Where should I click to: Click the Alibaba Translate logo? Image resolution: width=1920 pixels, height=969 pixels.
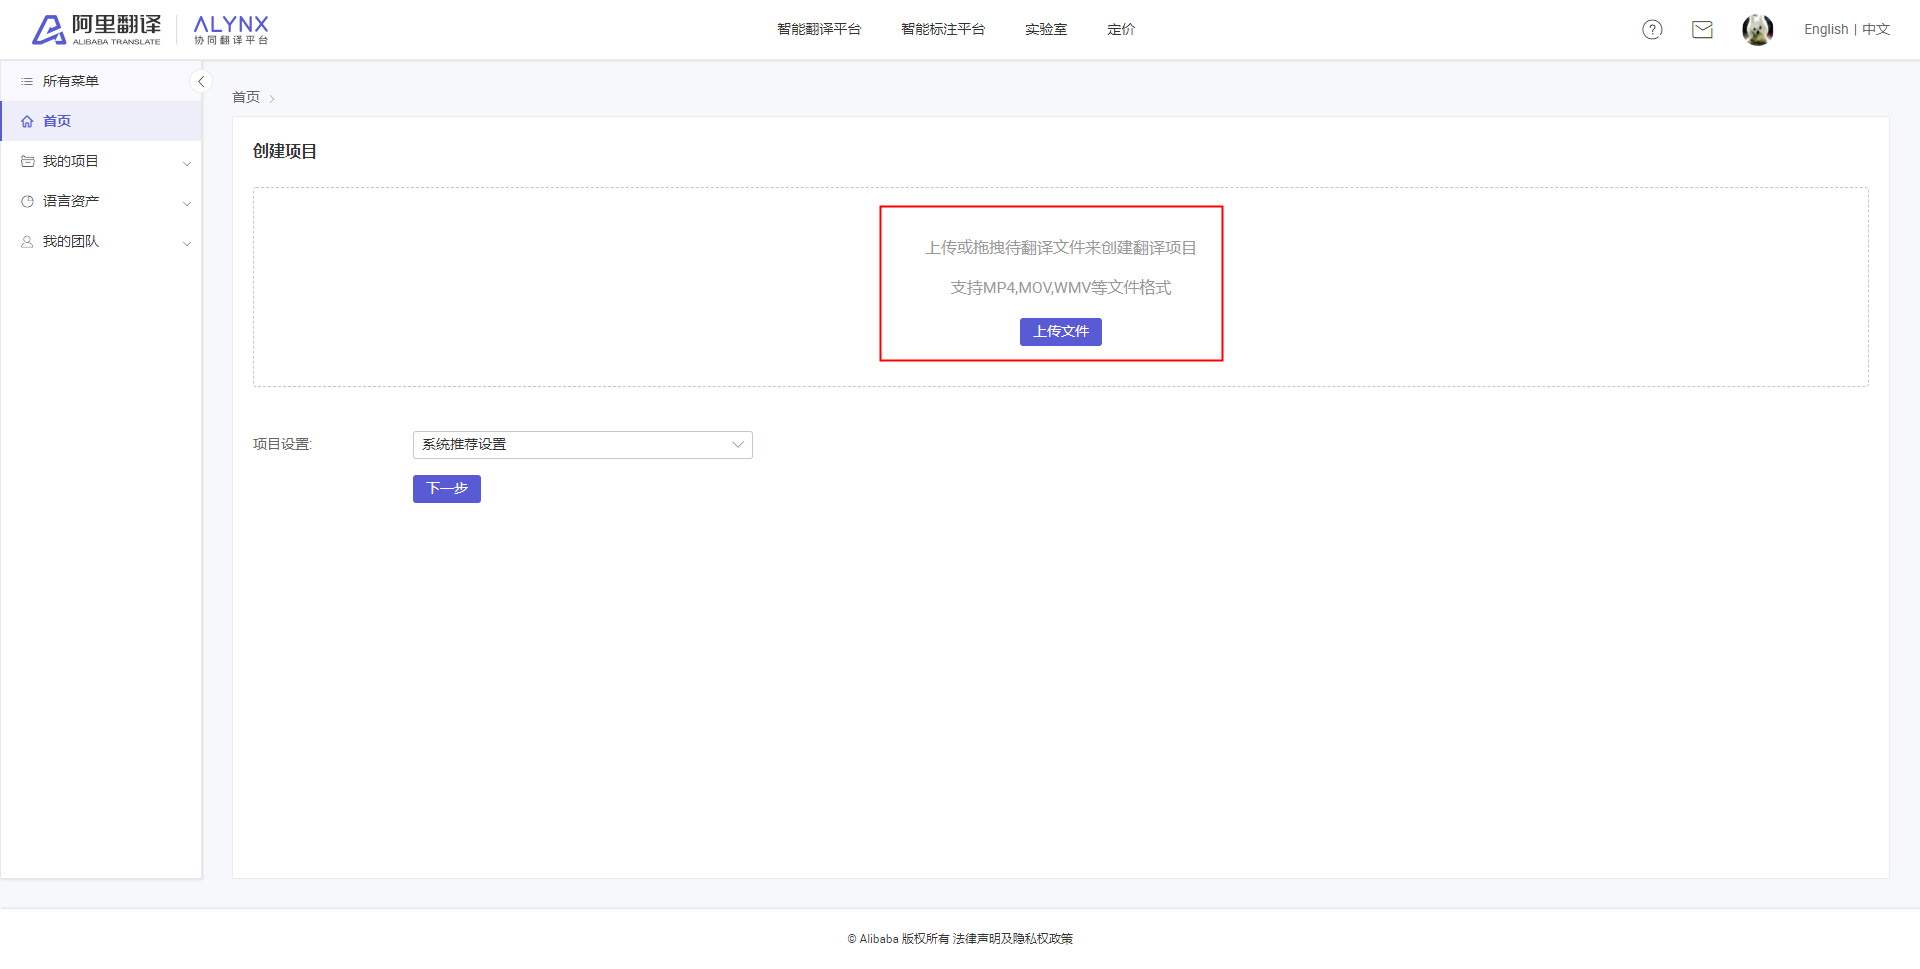point(96,30)
